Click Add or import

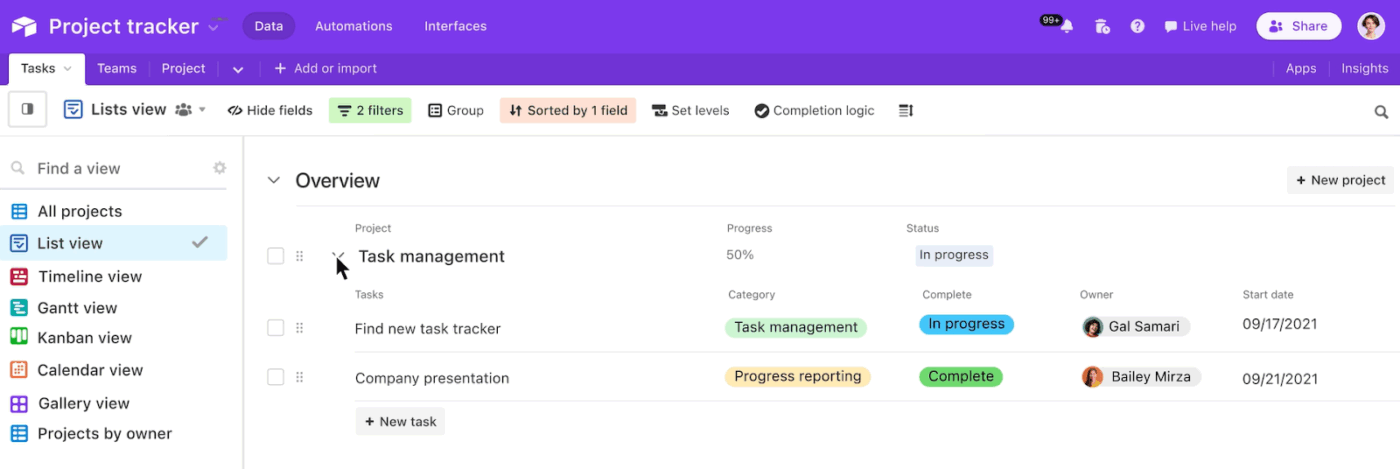(x=325, y=69)
